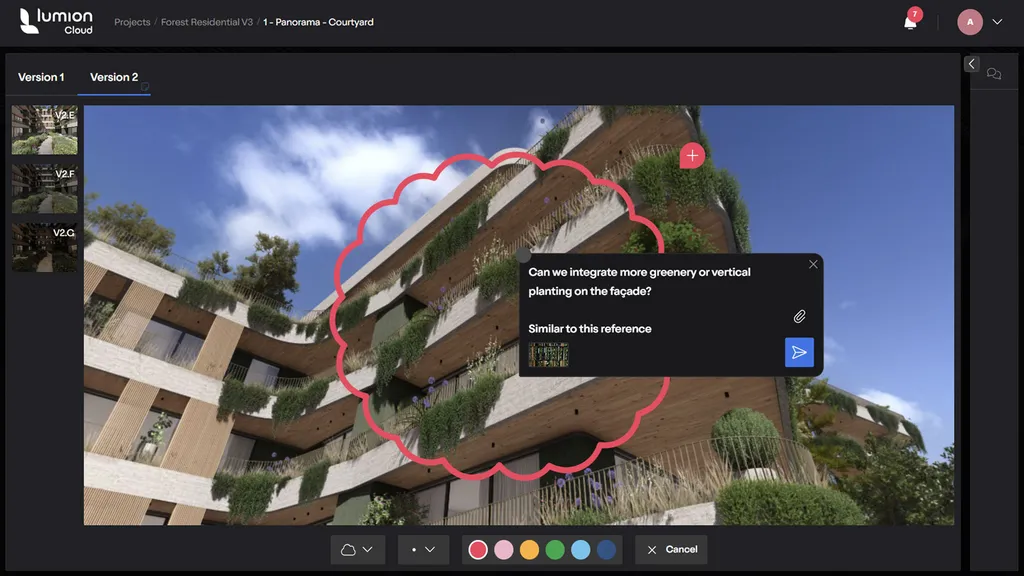
Task: Open the V2.G version thumbnail
Action: pos(44,247)
